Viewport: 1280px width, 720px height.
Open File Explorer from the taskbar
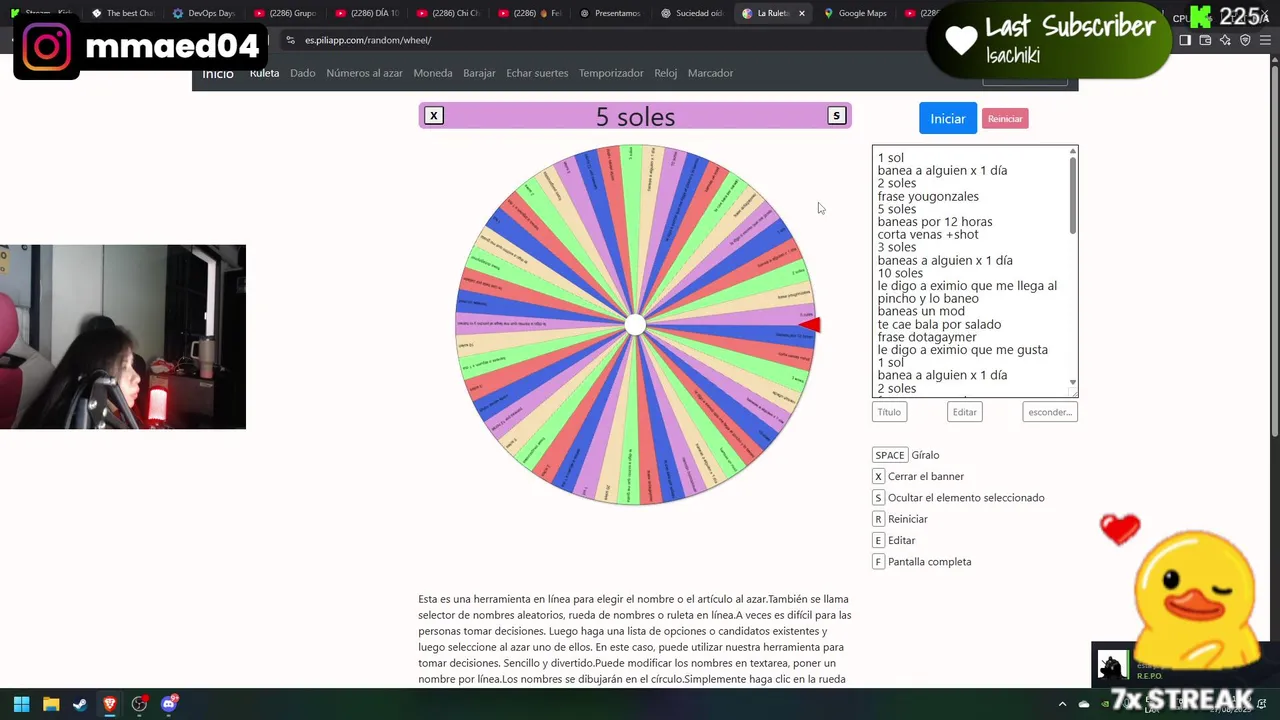[x=51, y=704]
